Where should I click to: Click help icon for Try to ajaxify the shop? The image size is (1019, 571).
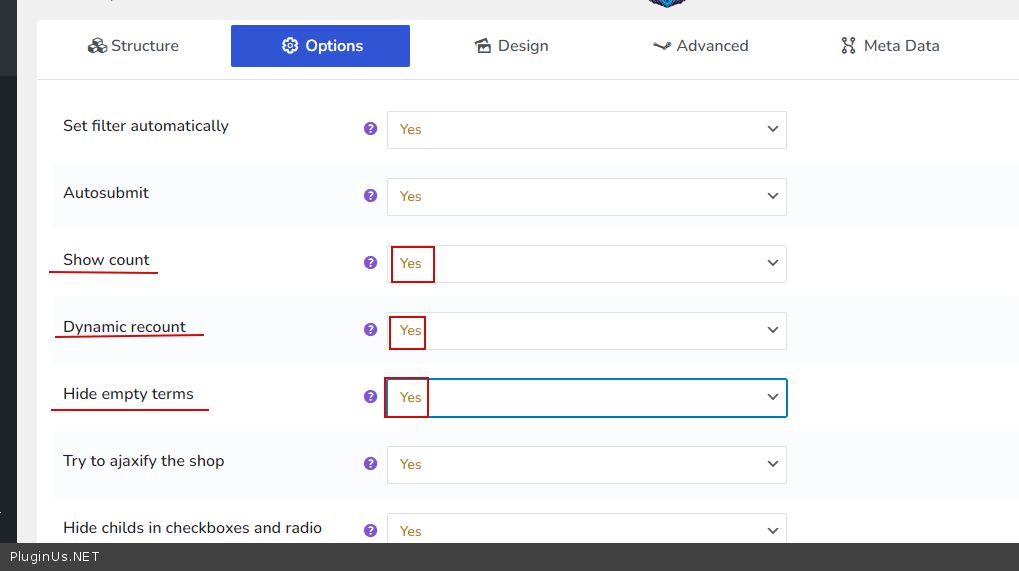click(x=370, y=464)
